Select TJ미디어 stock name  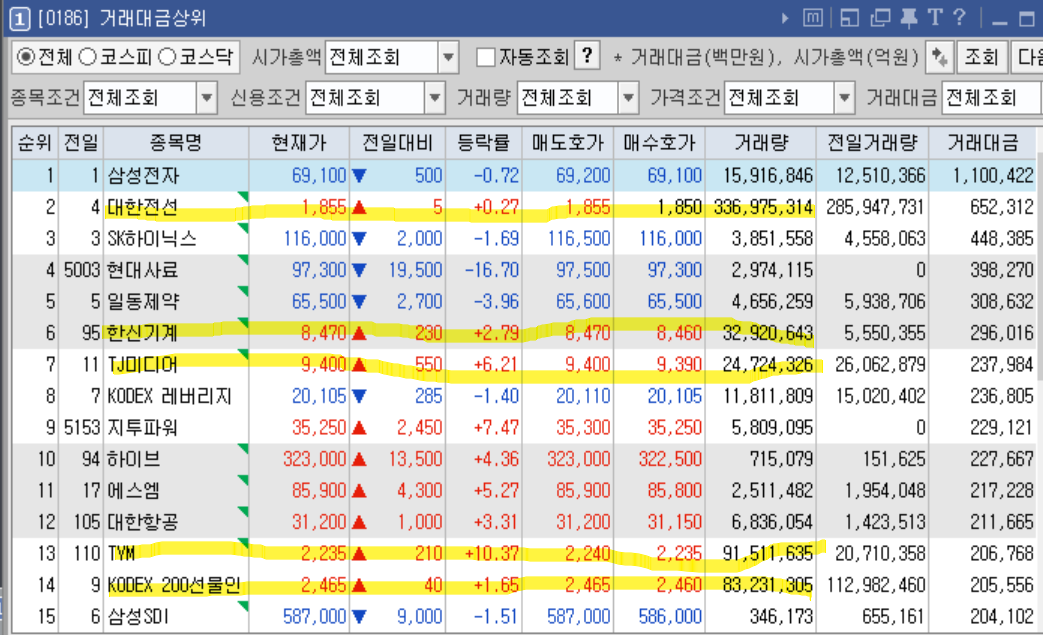(142, 364)
